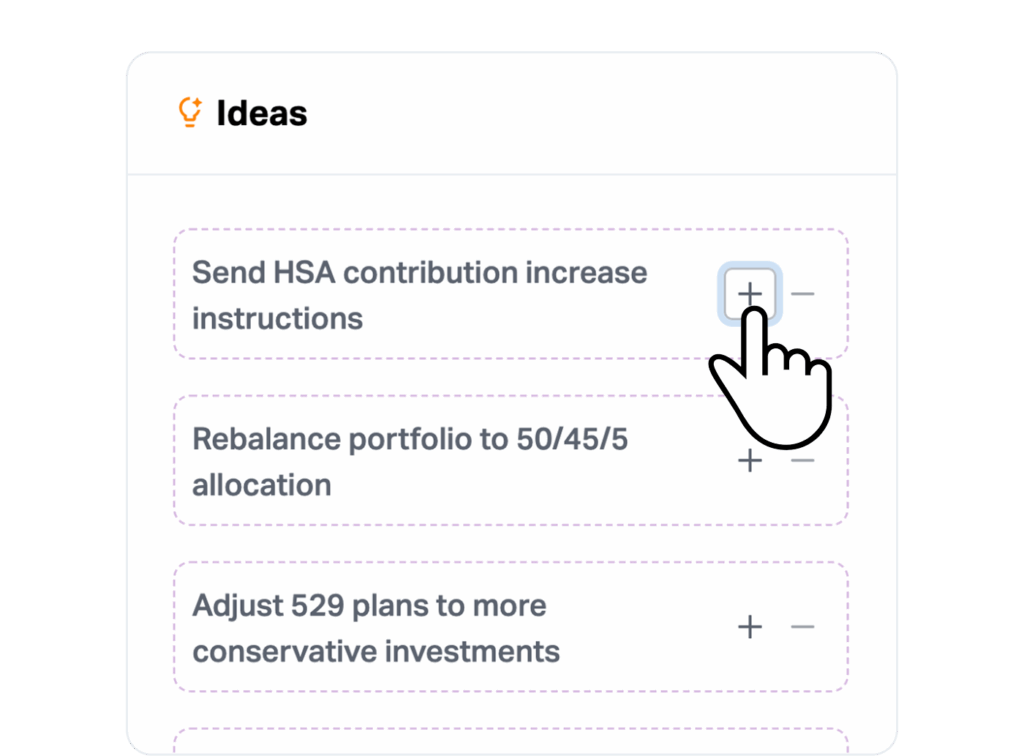Click the word "allocation" in second idea
Image resolution: width=1024 pixels, height=756 pixels.
click(261, 485)
